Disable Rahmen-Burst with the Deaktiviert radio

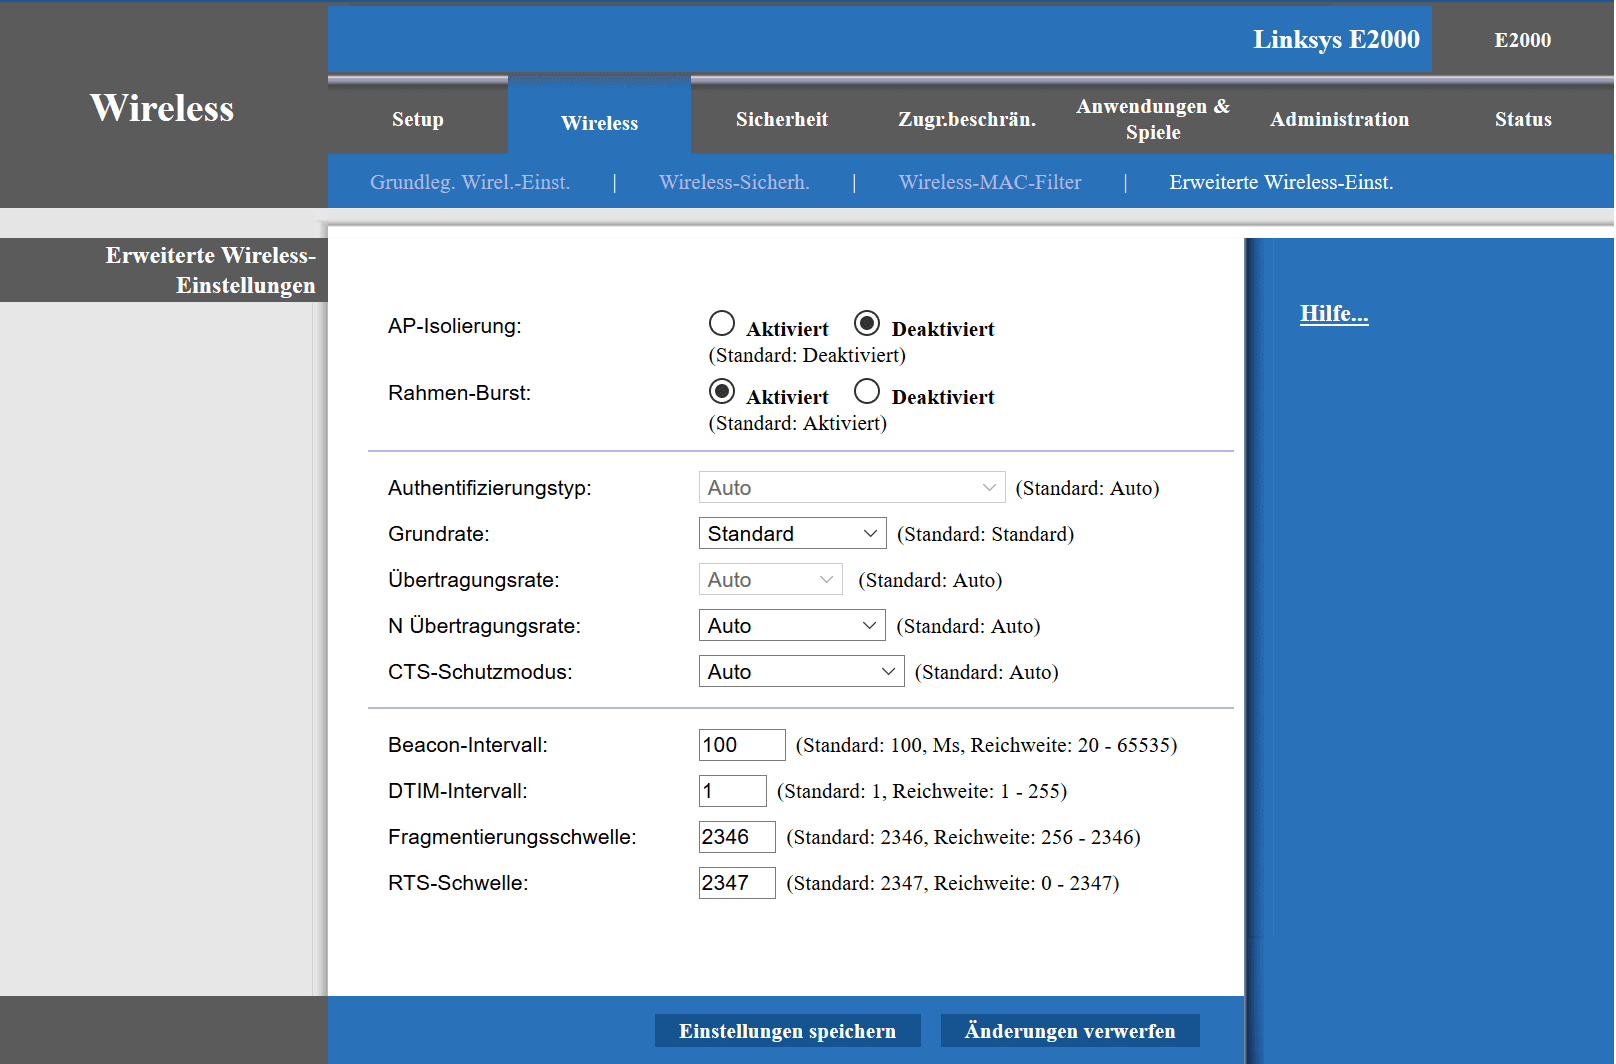(867, 392)
